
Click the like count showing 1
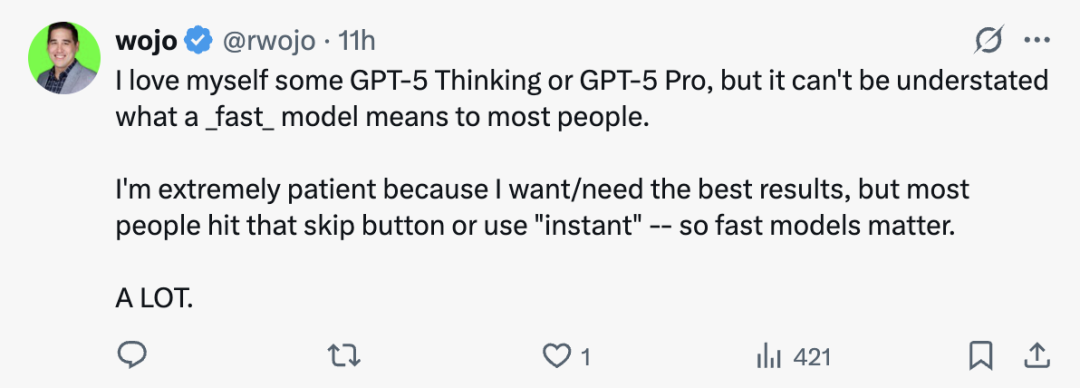(x=585, y=357)
